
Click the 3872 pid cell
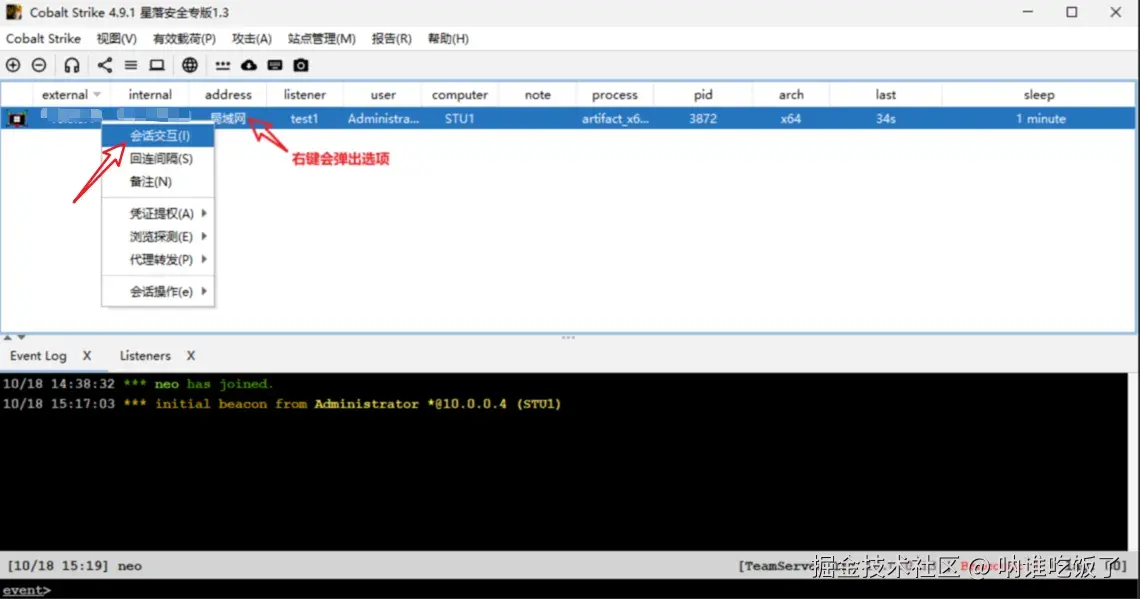point(703,118)
